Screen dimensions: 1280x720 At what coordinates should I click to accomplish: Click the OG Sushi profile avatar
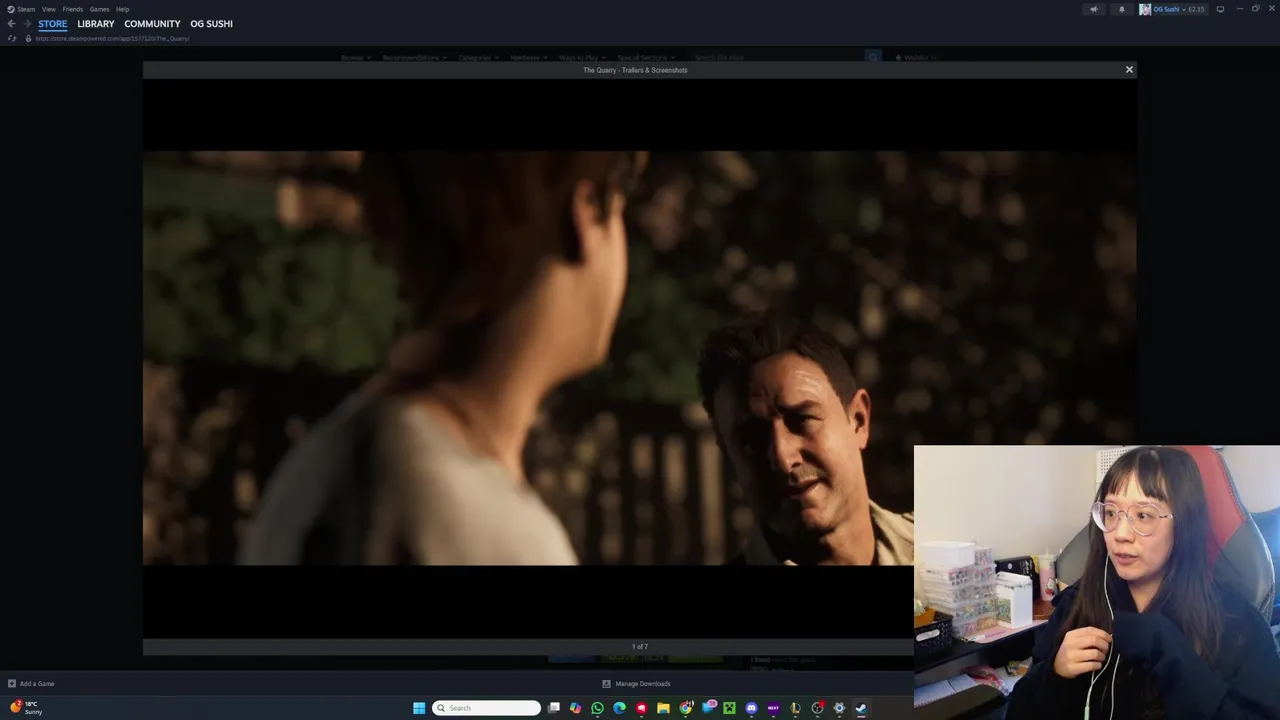[x=1145, y=9]
